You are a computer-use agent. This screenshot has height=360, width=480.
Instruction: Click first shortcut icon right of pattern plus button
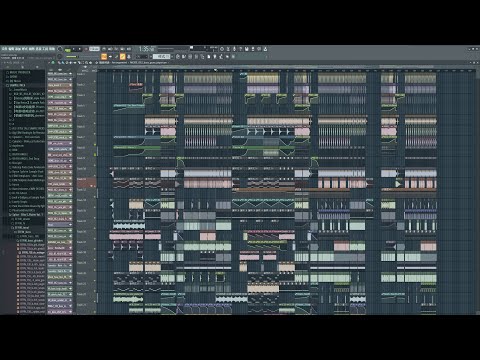point(178,56)
